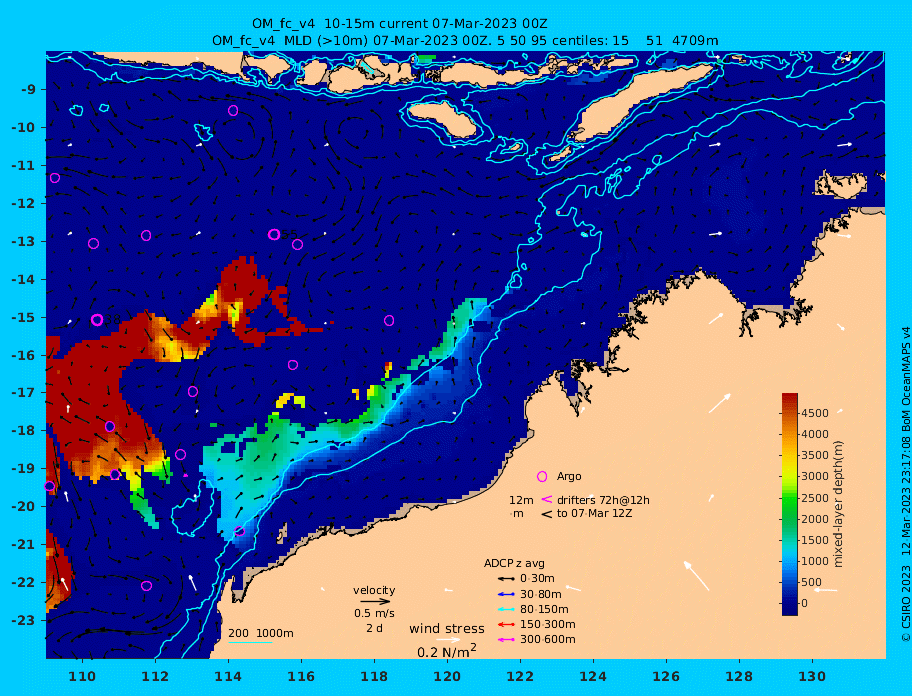The width and height of the screenshot is (912, 696).
Task: Click Argo float near 12.8S 111.7E
Action: click(x=146, y=235)
